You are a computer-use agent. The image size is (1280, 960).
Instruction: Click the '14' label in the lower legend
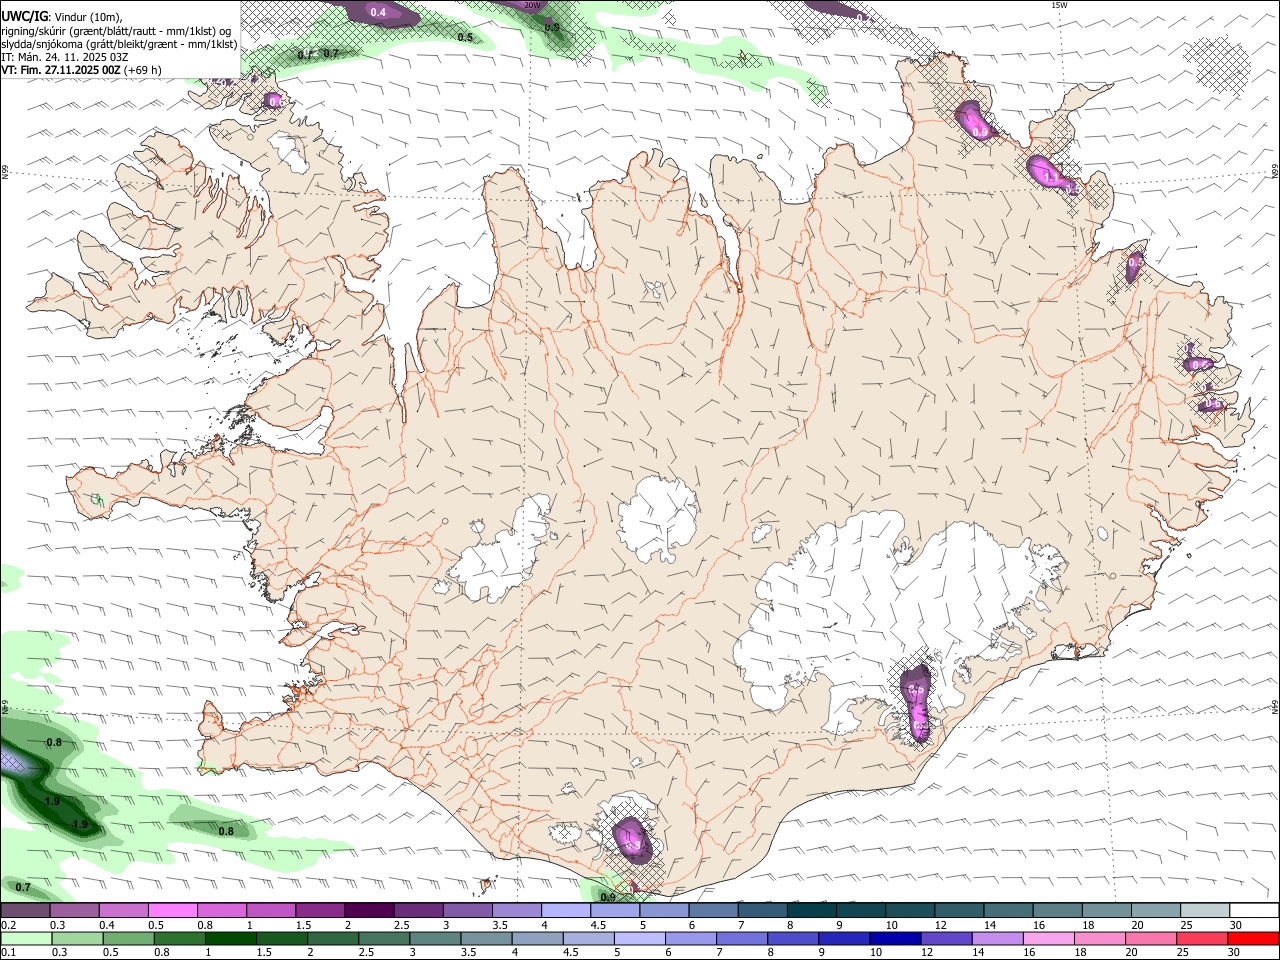(x=978, y=952)
